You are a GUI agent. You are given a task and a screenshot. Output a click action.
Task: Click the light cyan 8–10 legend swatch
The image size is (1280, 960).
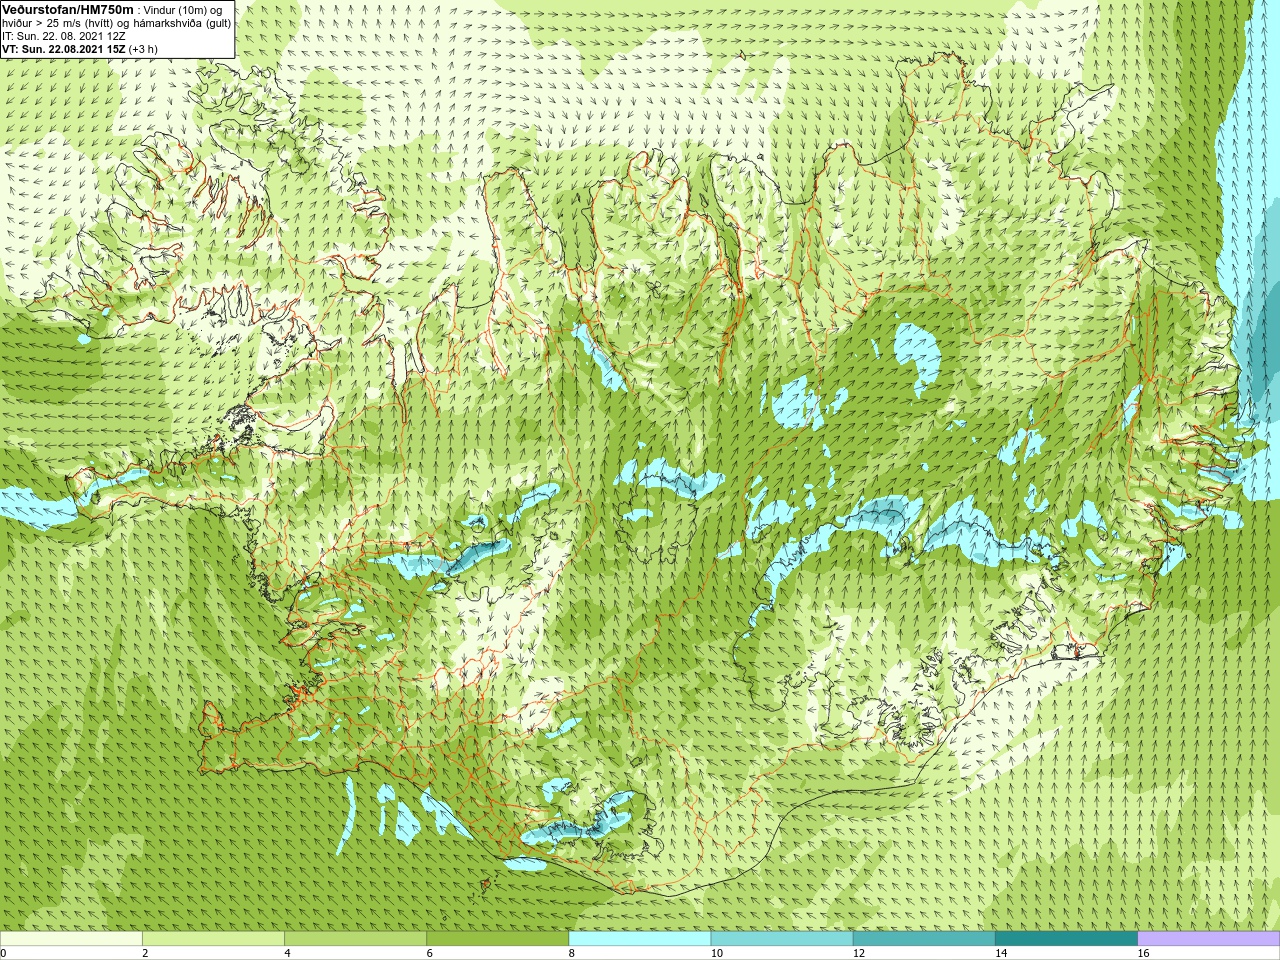[x=640, y=938]
